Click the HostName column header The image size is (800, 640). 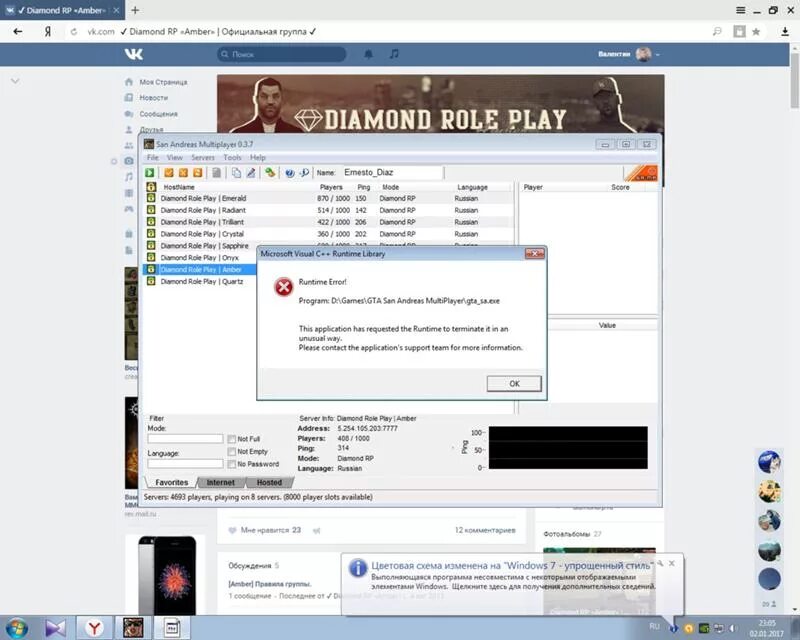(179, 187)
